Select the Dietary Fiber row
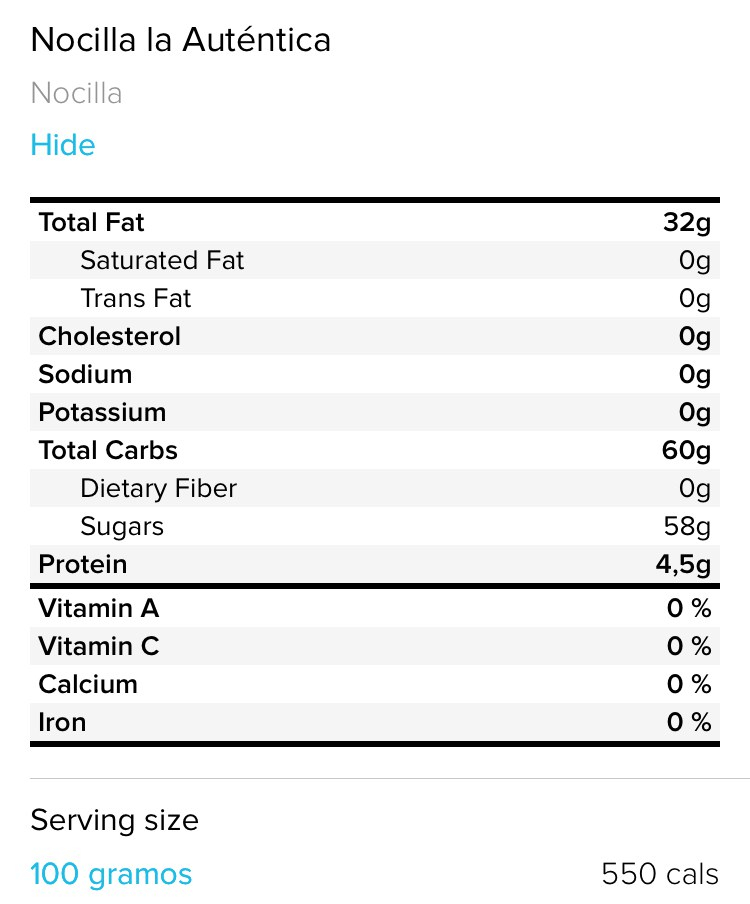 coord(374,488)
